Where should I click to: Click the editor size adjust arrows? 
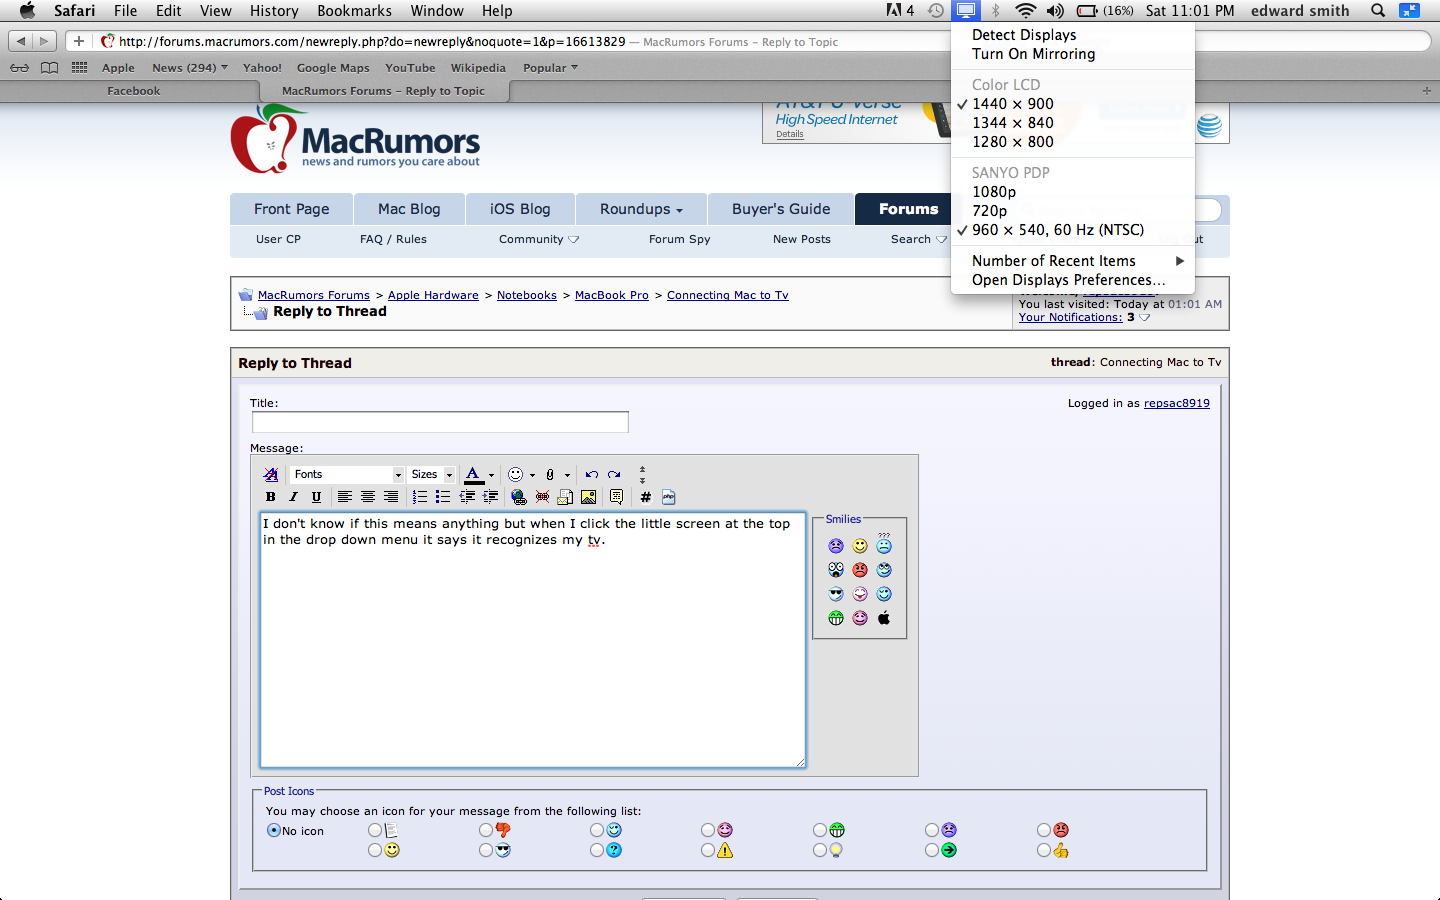pos(642,475)
